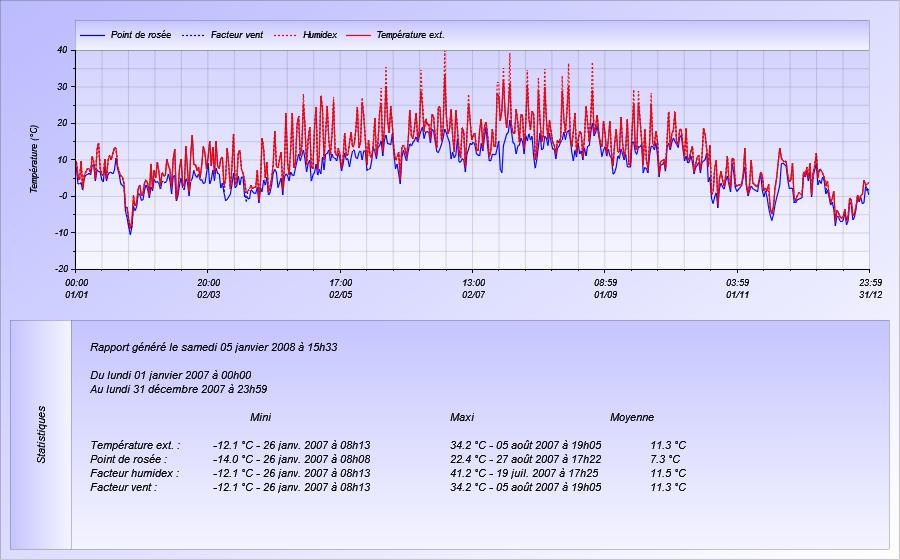
Task: Click the Point de rosée legend line swatch
Action: coord(92,35)
